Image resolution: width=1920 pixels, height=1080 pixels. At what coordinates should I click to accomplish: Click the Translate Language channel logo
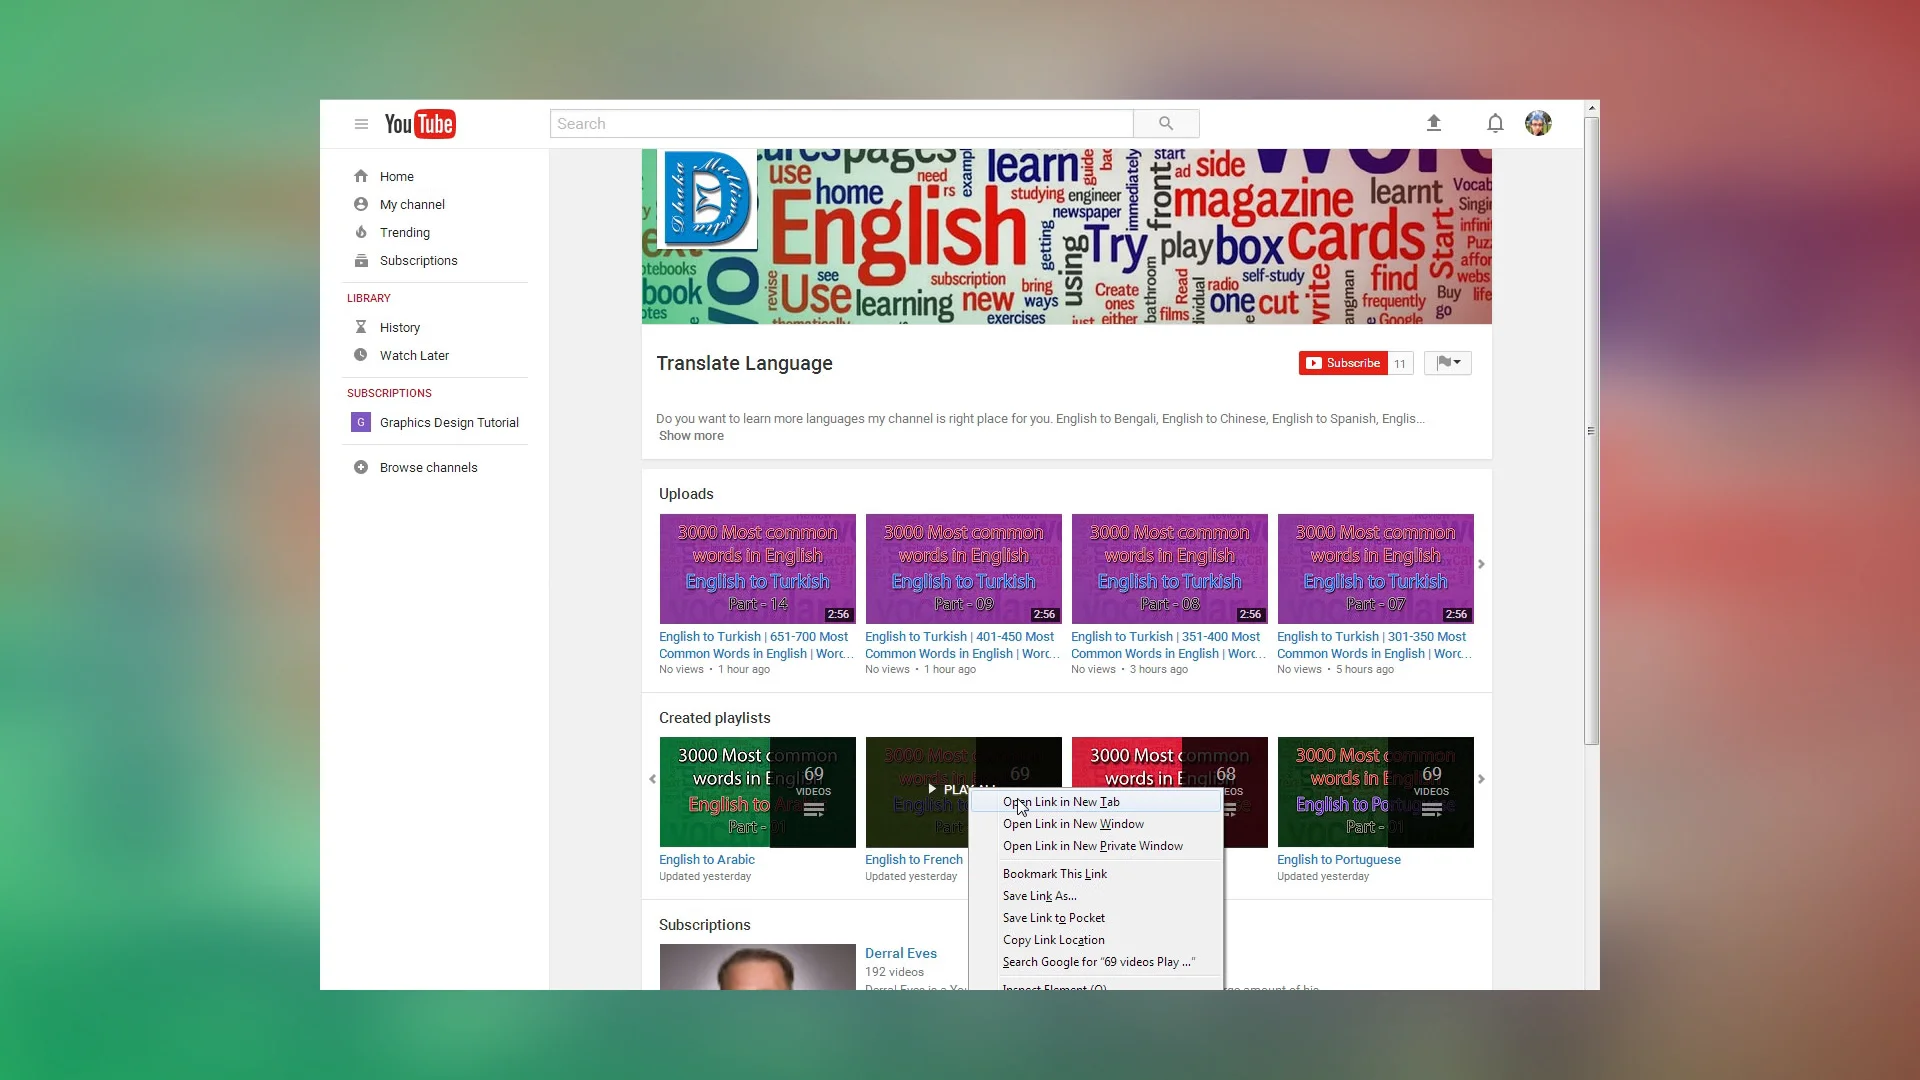tap(707, 198)
